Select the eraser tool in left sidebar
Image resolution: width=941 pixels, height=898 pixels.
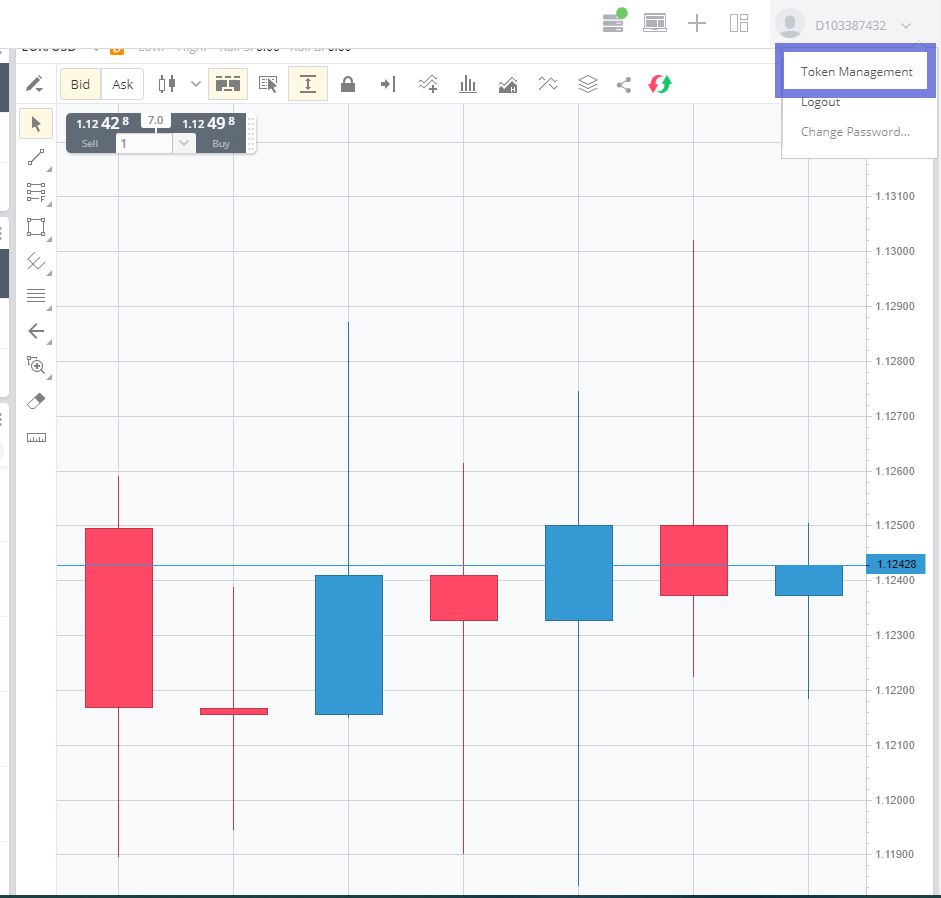[36, 401]
